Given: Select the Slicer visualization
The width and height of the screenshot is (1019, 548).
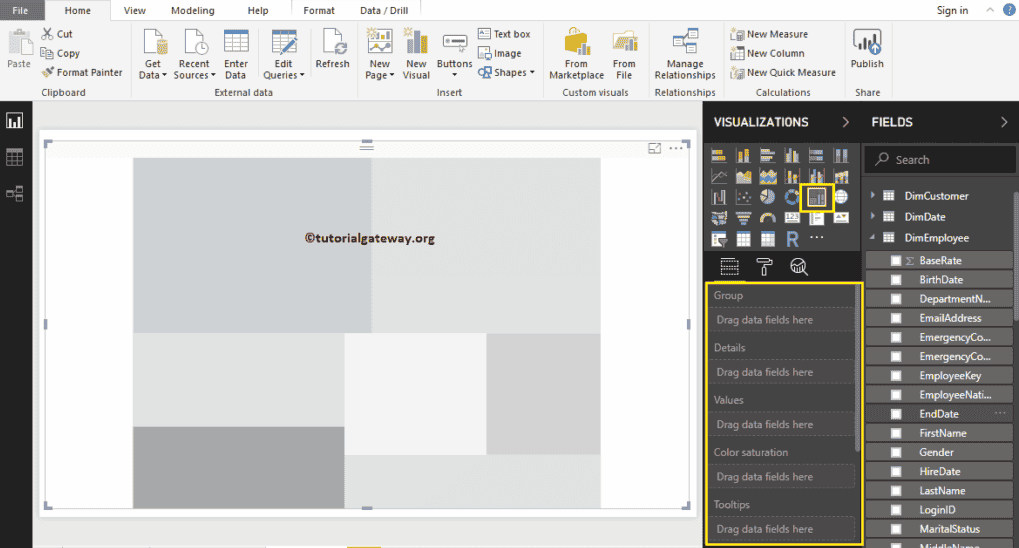Looking at the screenshot, I should (x=718, y=239).
